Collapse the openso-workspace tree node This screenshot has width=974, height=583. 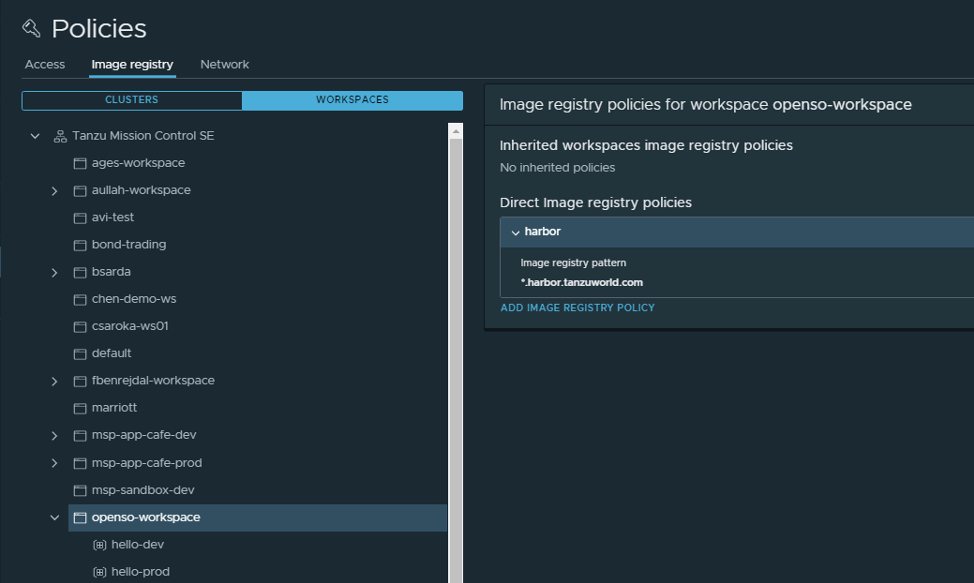55,517
